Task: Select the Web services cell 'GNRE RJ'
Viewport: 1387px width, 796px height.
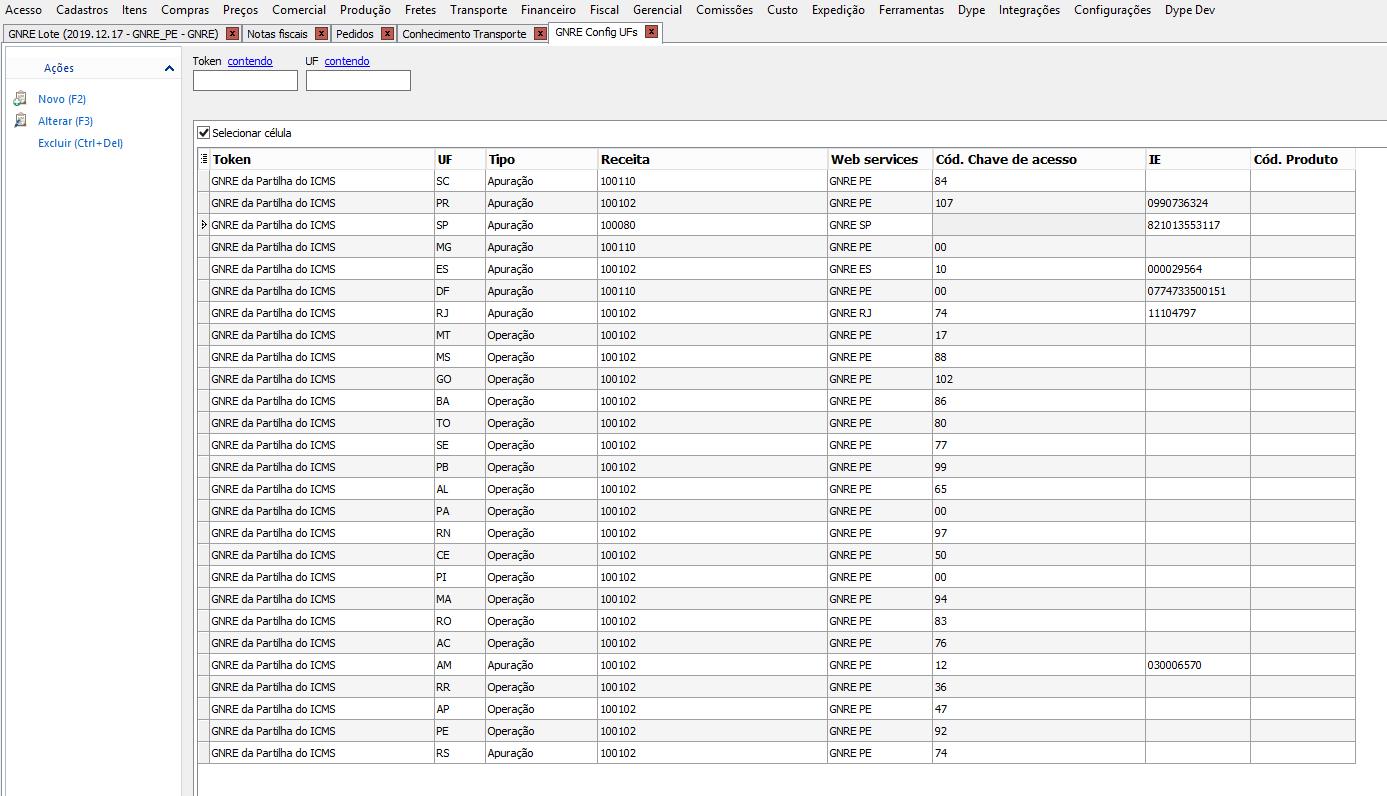Action: click(x=880, y=313)
